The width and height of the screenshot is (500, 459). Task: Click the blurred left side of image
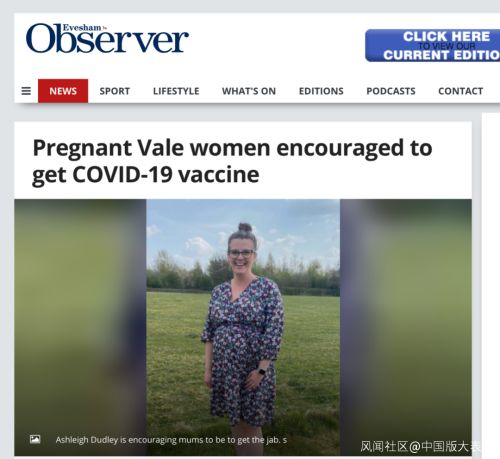(80, 327)
